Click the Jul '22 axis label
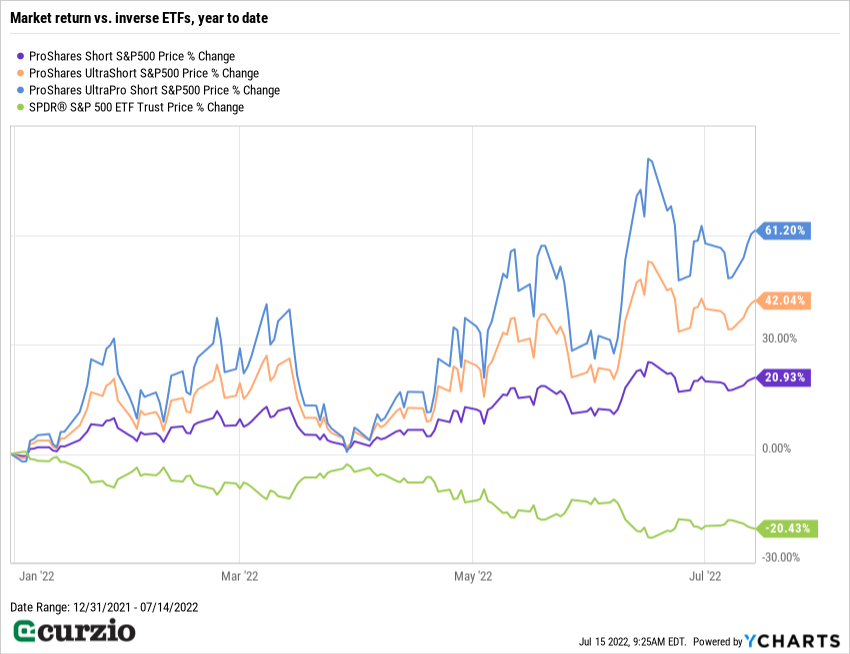Screen dimensions: 850x654 coord(707,576)
